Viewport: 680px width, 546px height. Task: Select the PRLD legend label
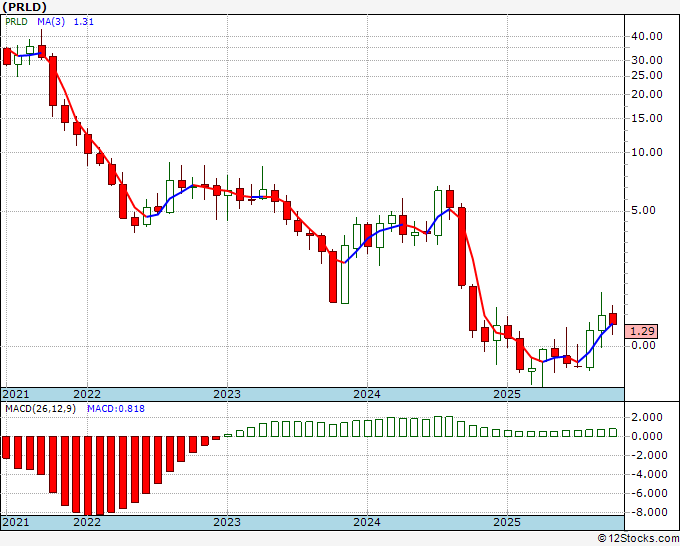coord(16,22)
